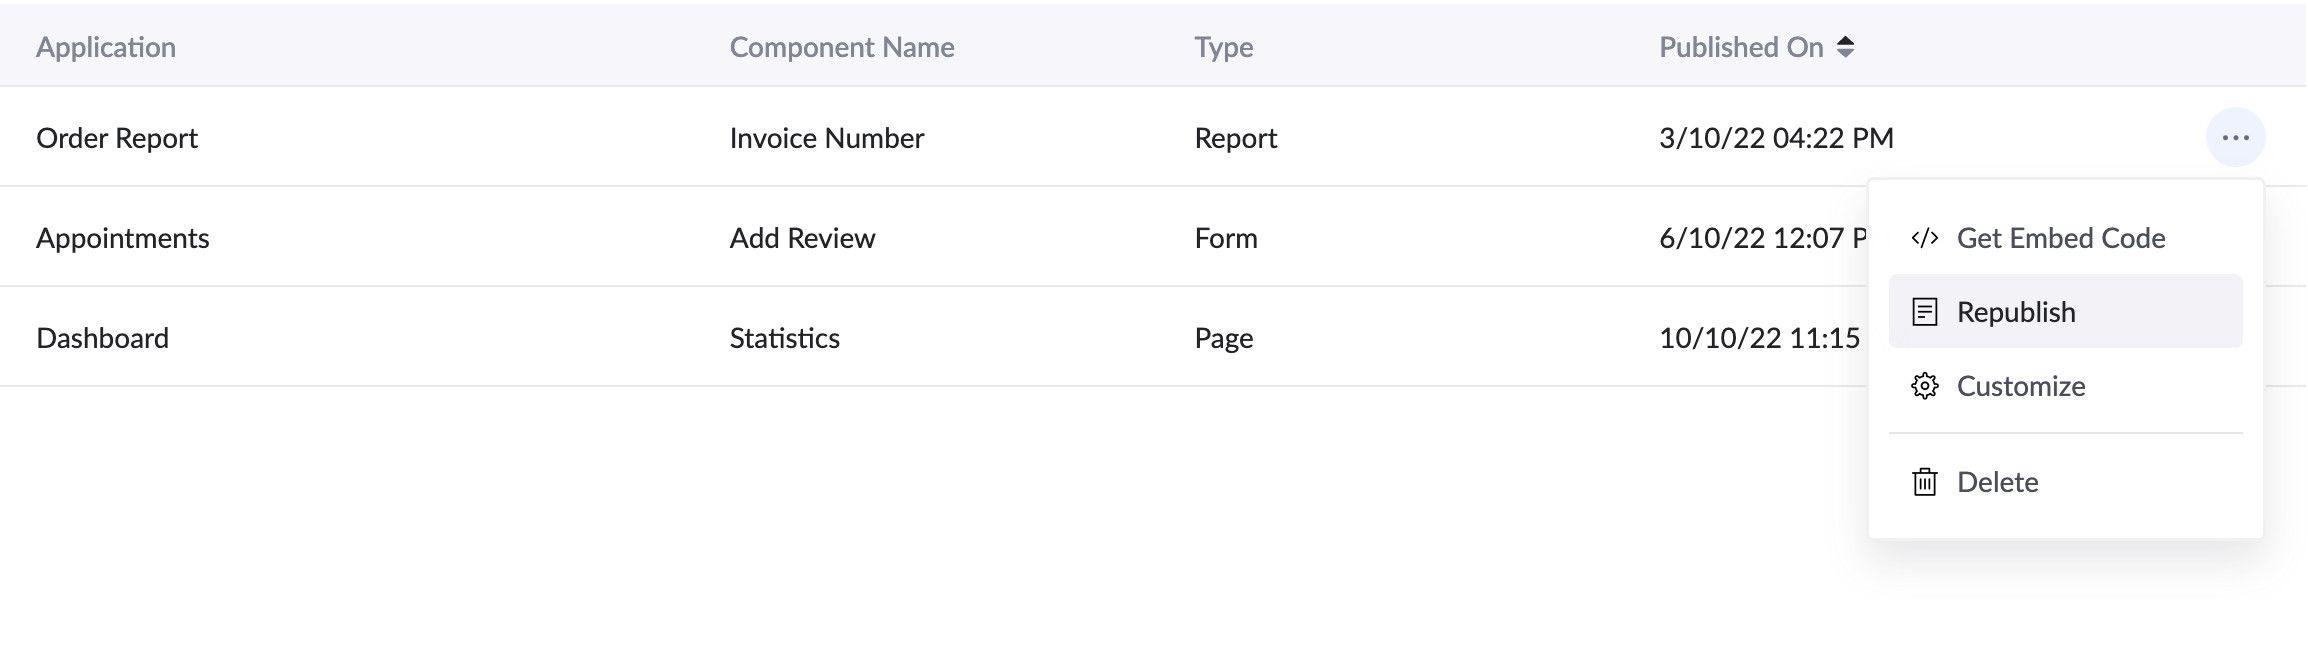This screenshot has width=2308, height=660.
Task: Click the Component Name column header
Action: (842, 47)
